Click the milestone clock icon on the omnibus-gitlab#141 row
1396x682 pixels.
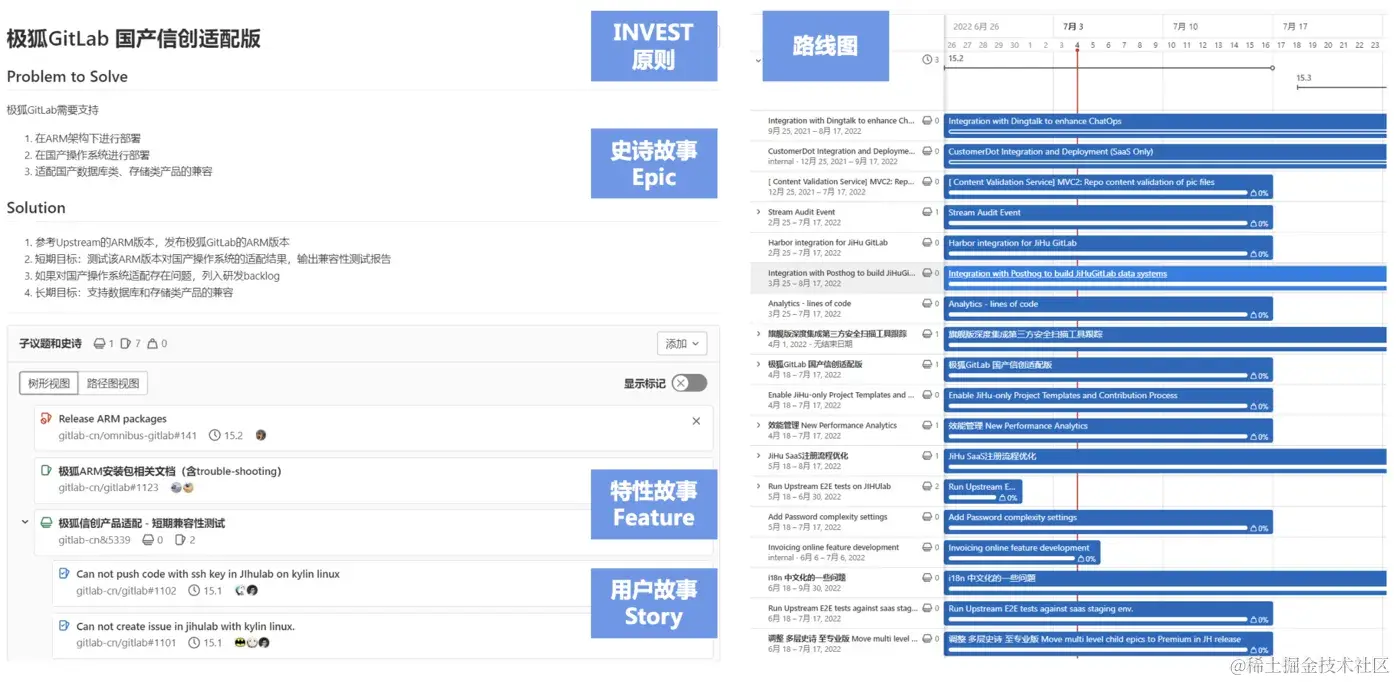pyautogui.click(x=214, y=435)
